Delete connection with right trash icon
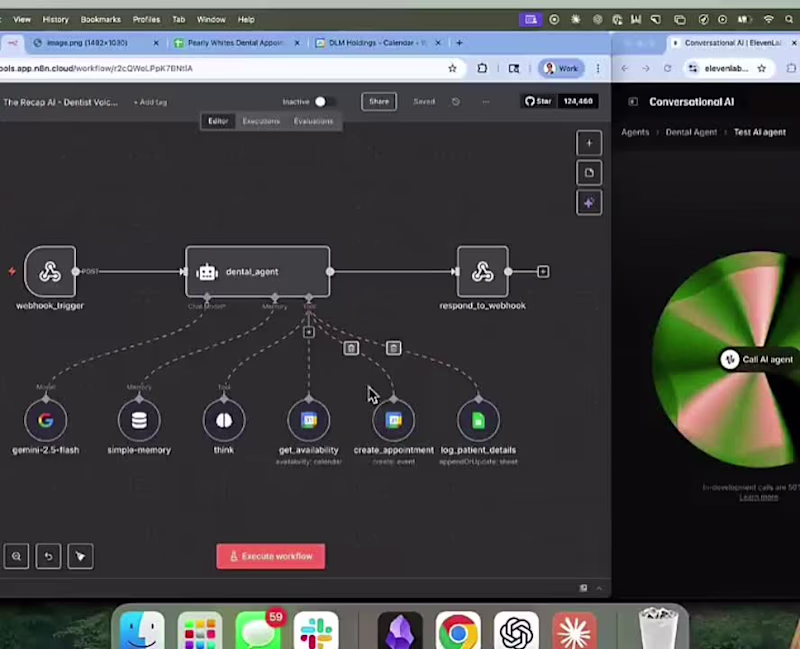800x649 pixels. 393,348
